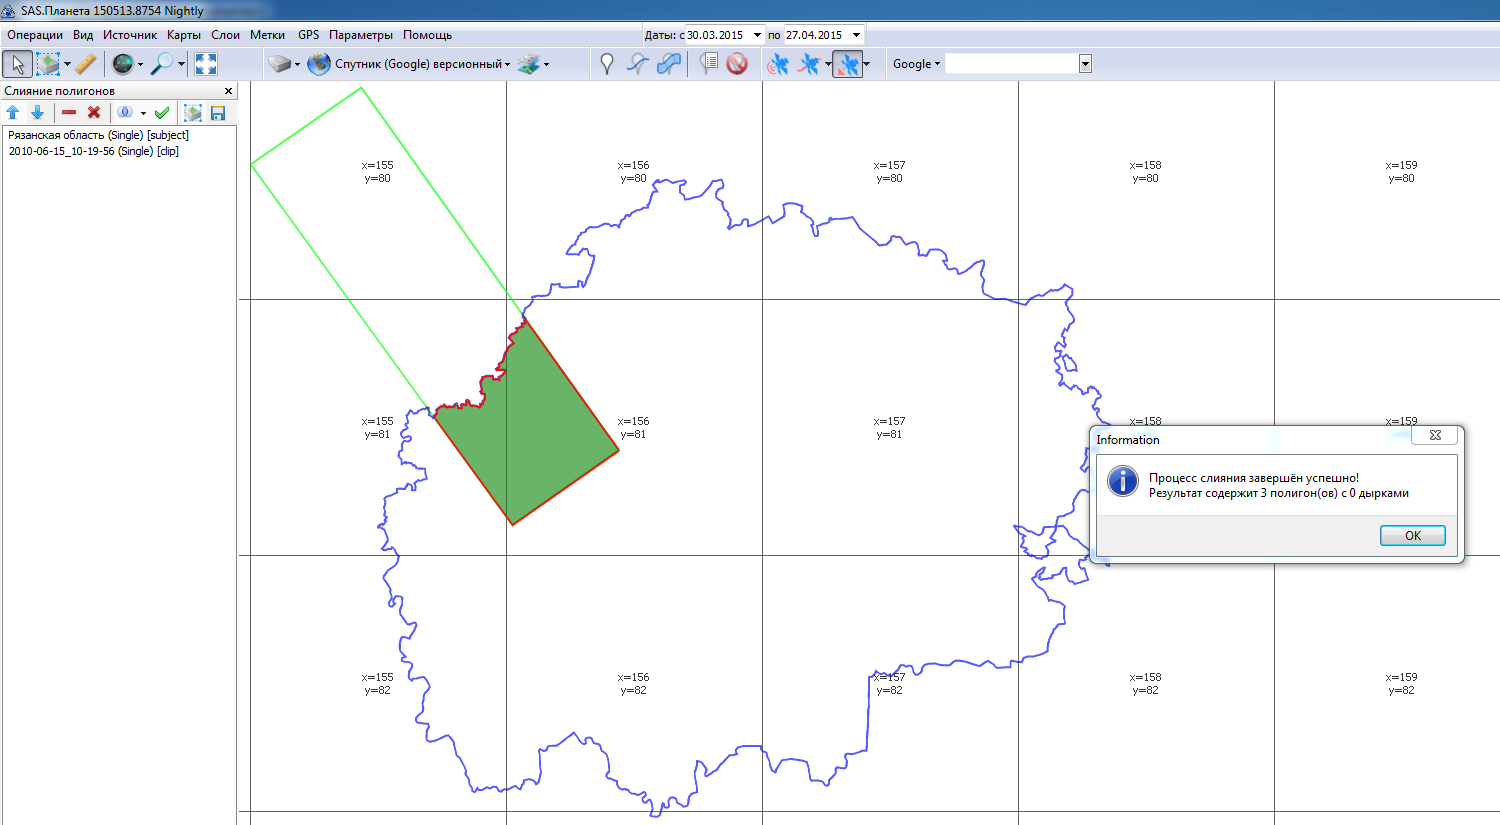Click OK in Information dialog
This screenshot has height=825, width=1500.
[x=1412, y=536]
